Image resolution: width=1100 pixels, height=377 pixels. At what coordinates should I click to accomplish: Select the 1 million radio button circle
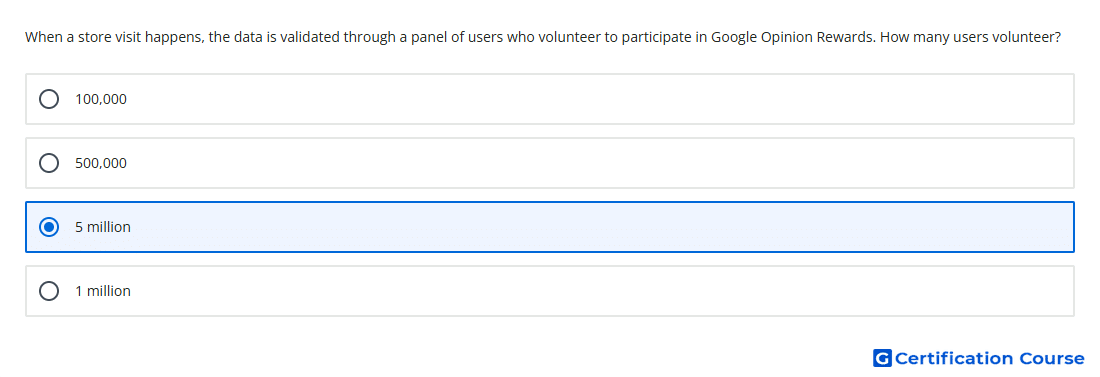(49, 291)
